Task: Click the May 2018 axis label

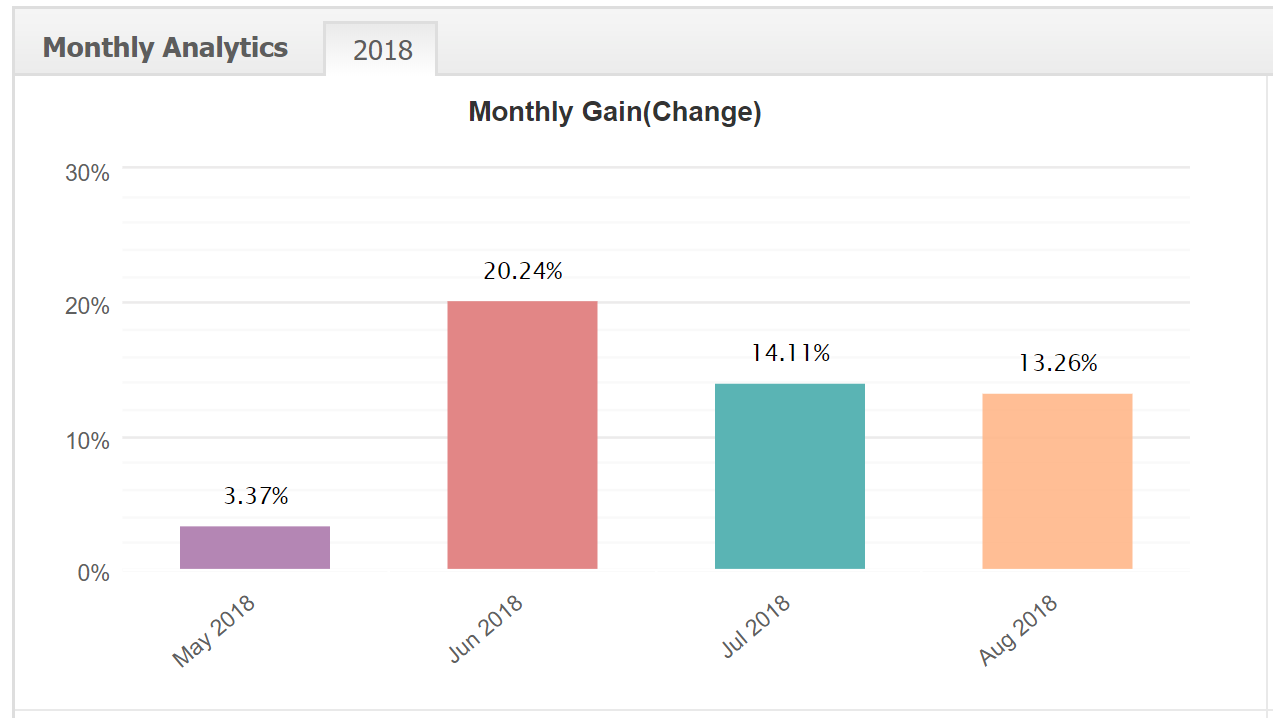Action: coord(214,631)
